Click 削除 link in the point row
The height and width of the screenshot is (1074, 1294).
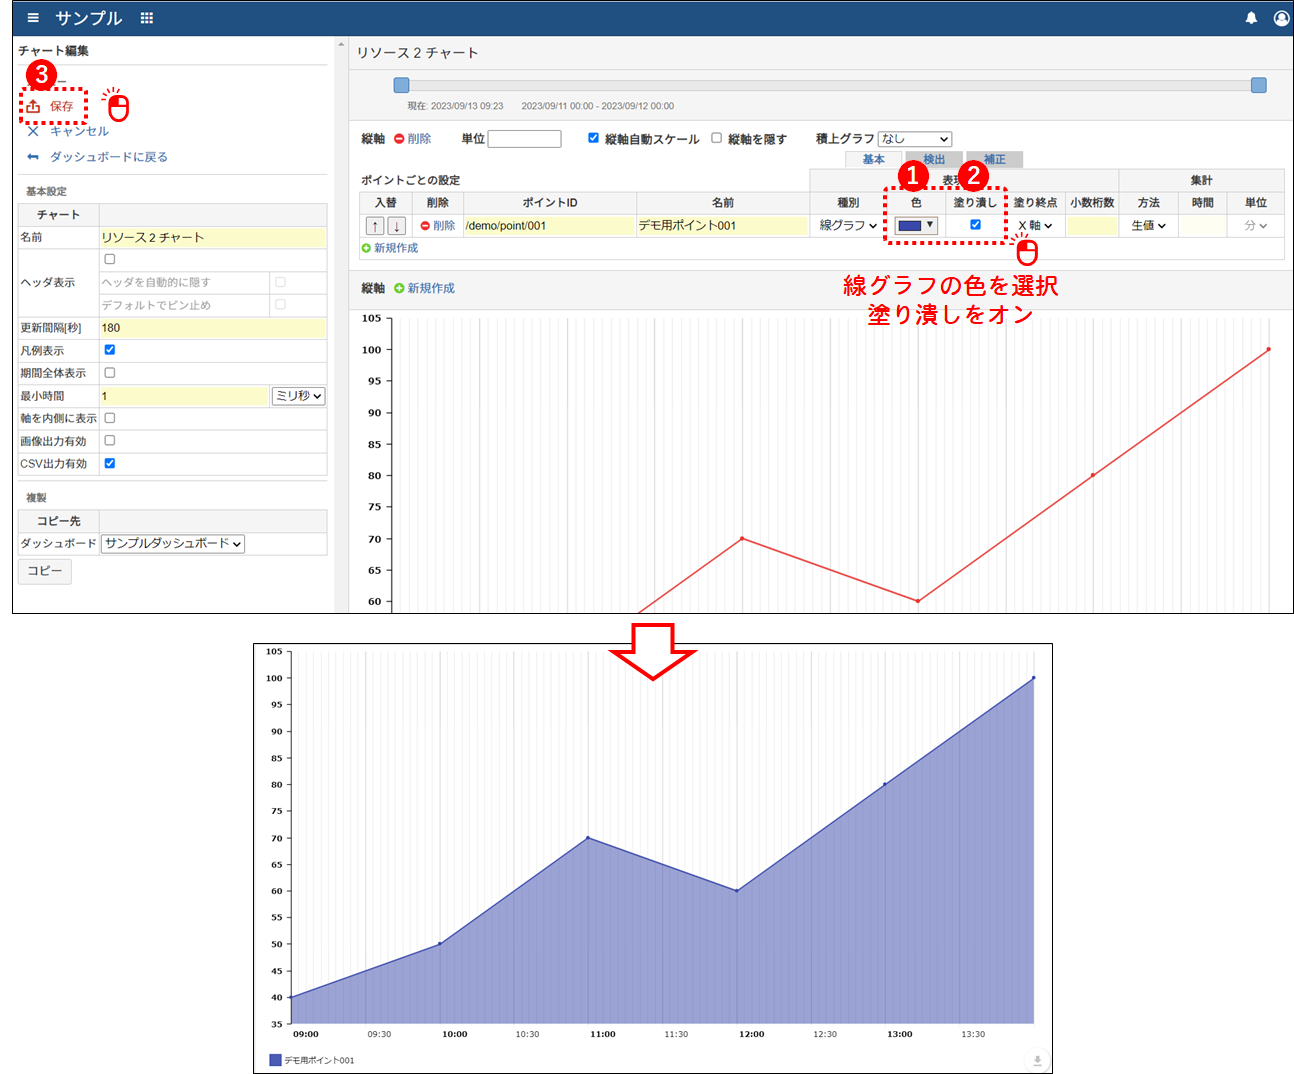click(444, 226)
